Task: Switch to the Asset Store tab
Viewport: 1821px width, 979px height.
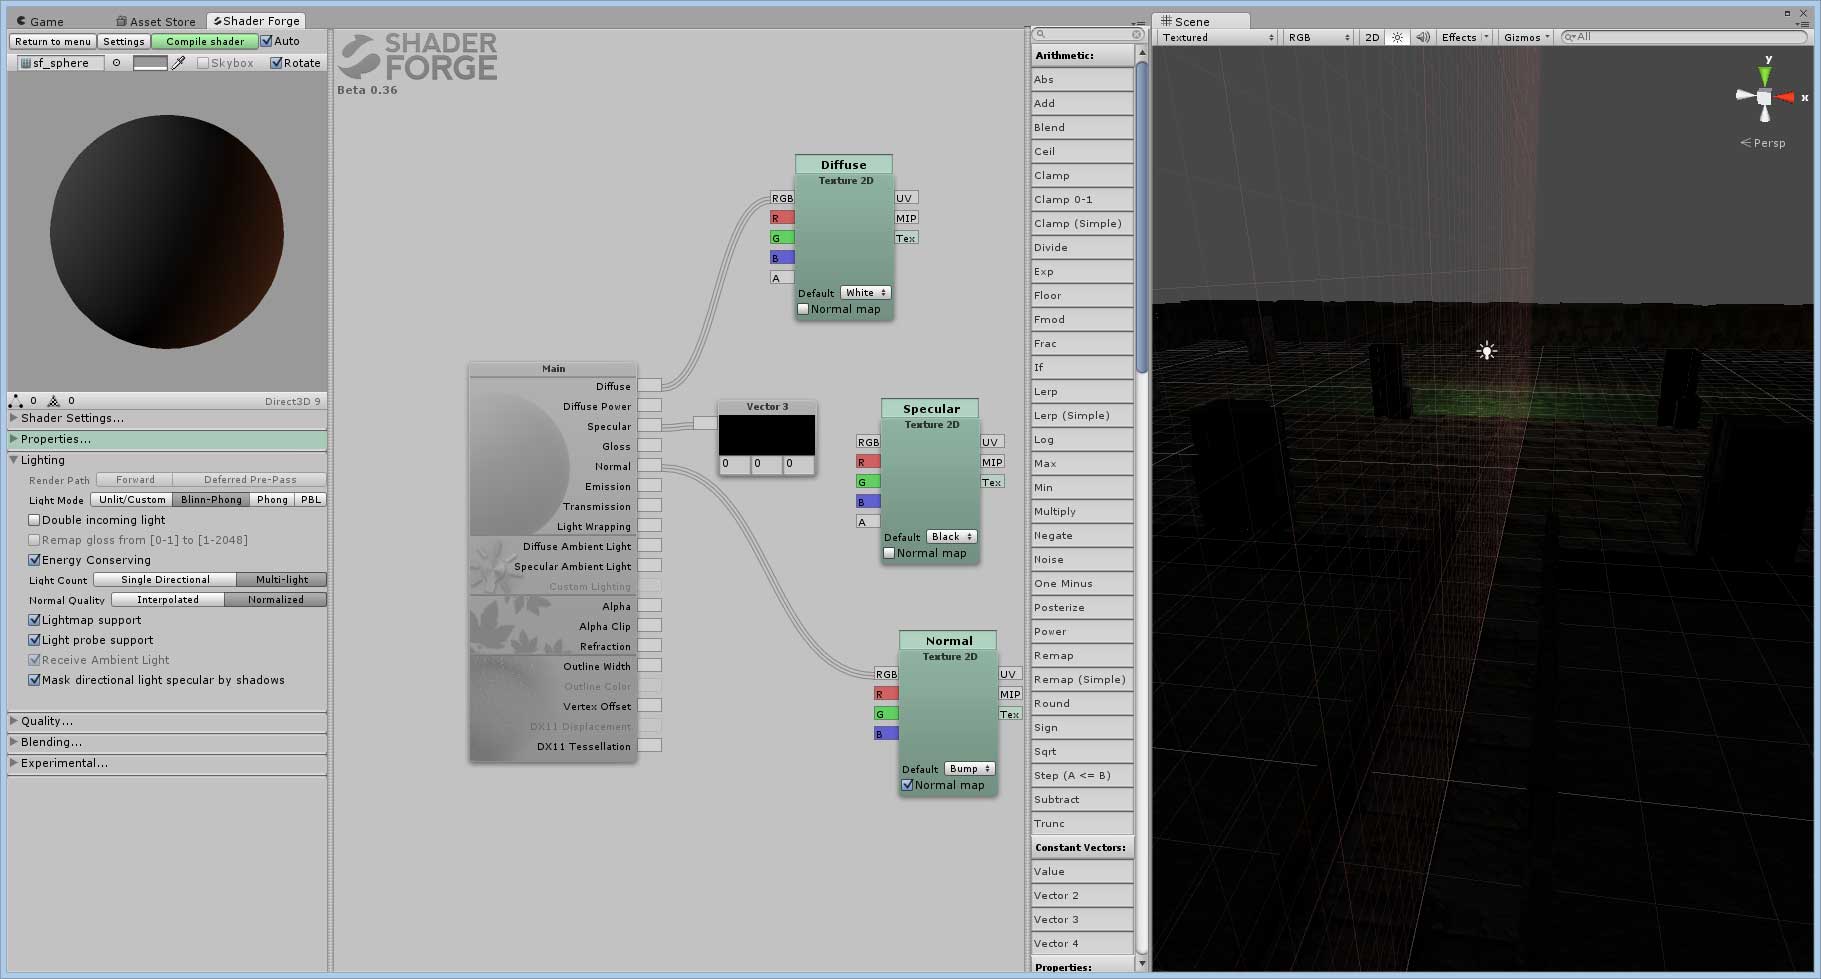Action: [x=155, y=21]
